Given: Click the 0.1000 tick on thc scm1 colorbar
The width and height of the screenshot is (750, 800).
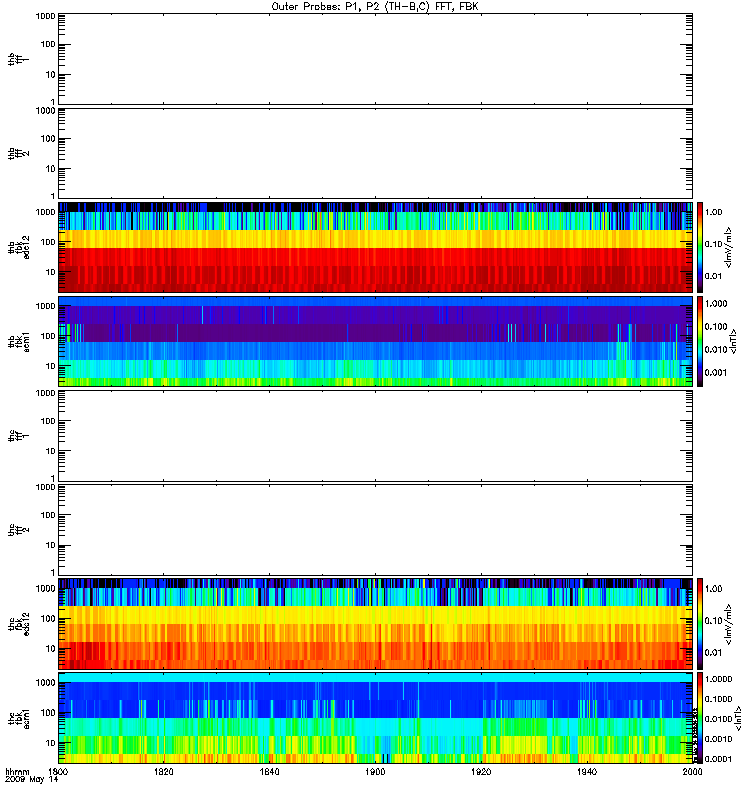Looking at the screenshot, I should pyautogui.click(x=718, y=699).
